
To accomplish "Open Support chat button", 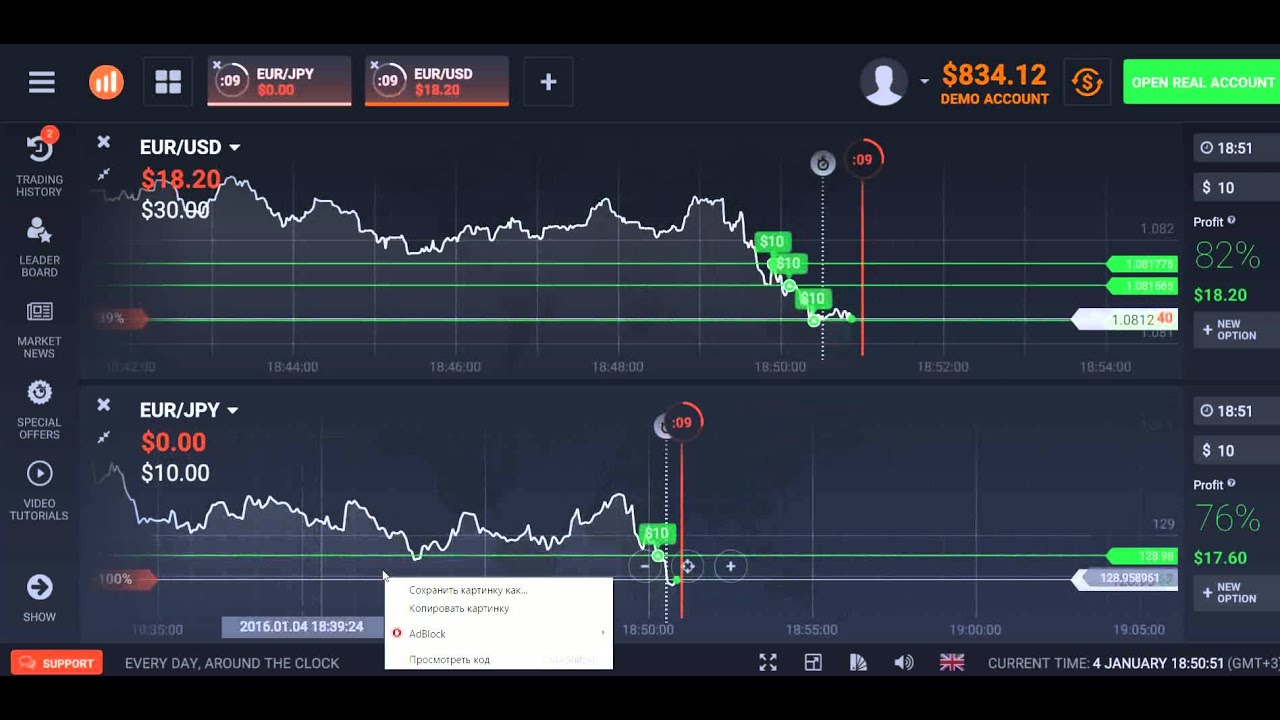I will coord(57,662).
